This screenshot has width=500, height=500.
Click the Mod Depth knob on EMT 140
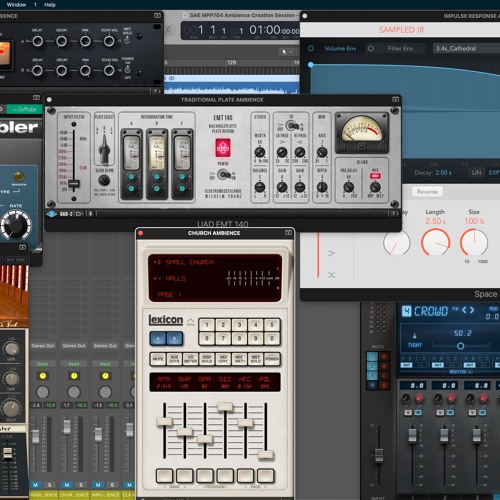[322, 187]
